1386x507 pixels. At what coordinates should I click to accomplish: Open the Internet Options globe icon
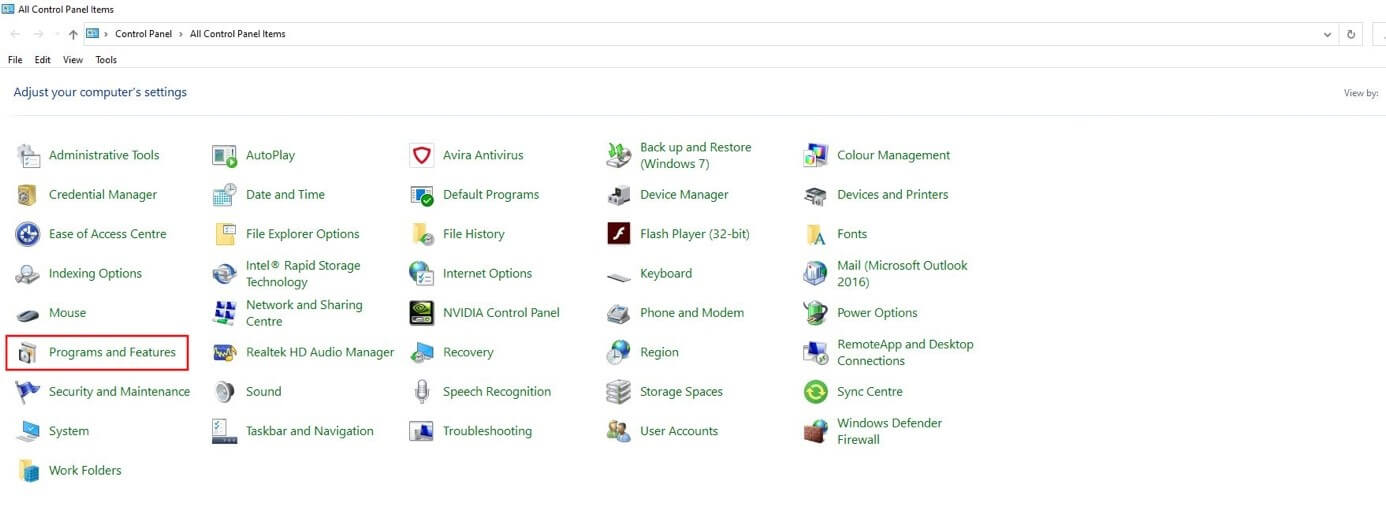[422, 274]
